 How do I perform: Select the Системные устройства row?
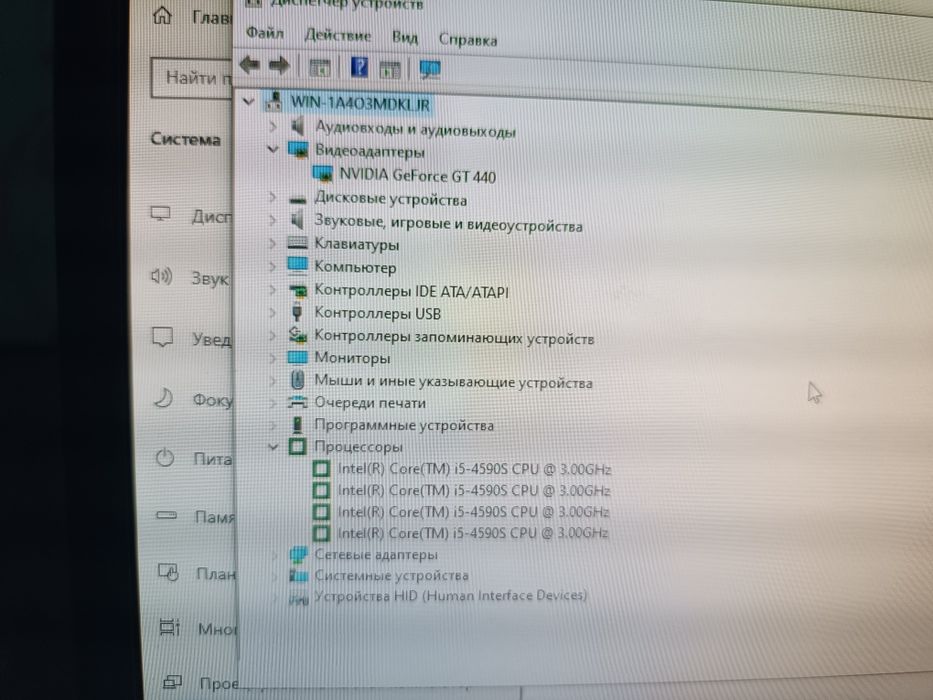click(x=391, y=576)
